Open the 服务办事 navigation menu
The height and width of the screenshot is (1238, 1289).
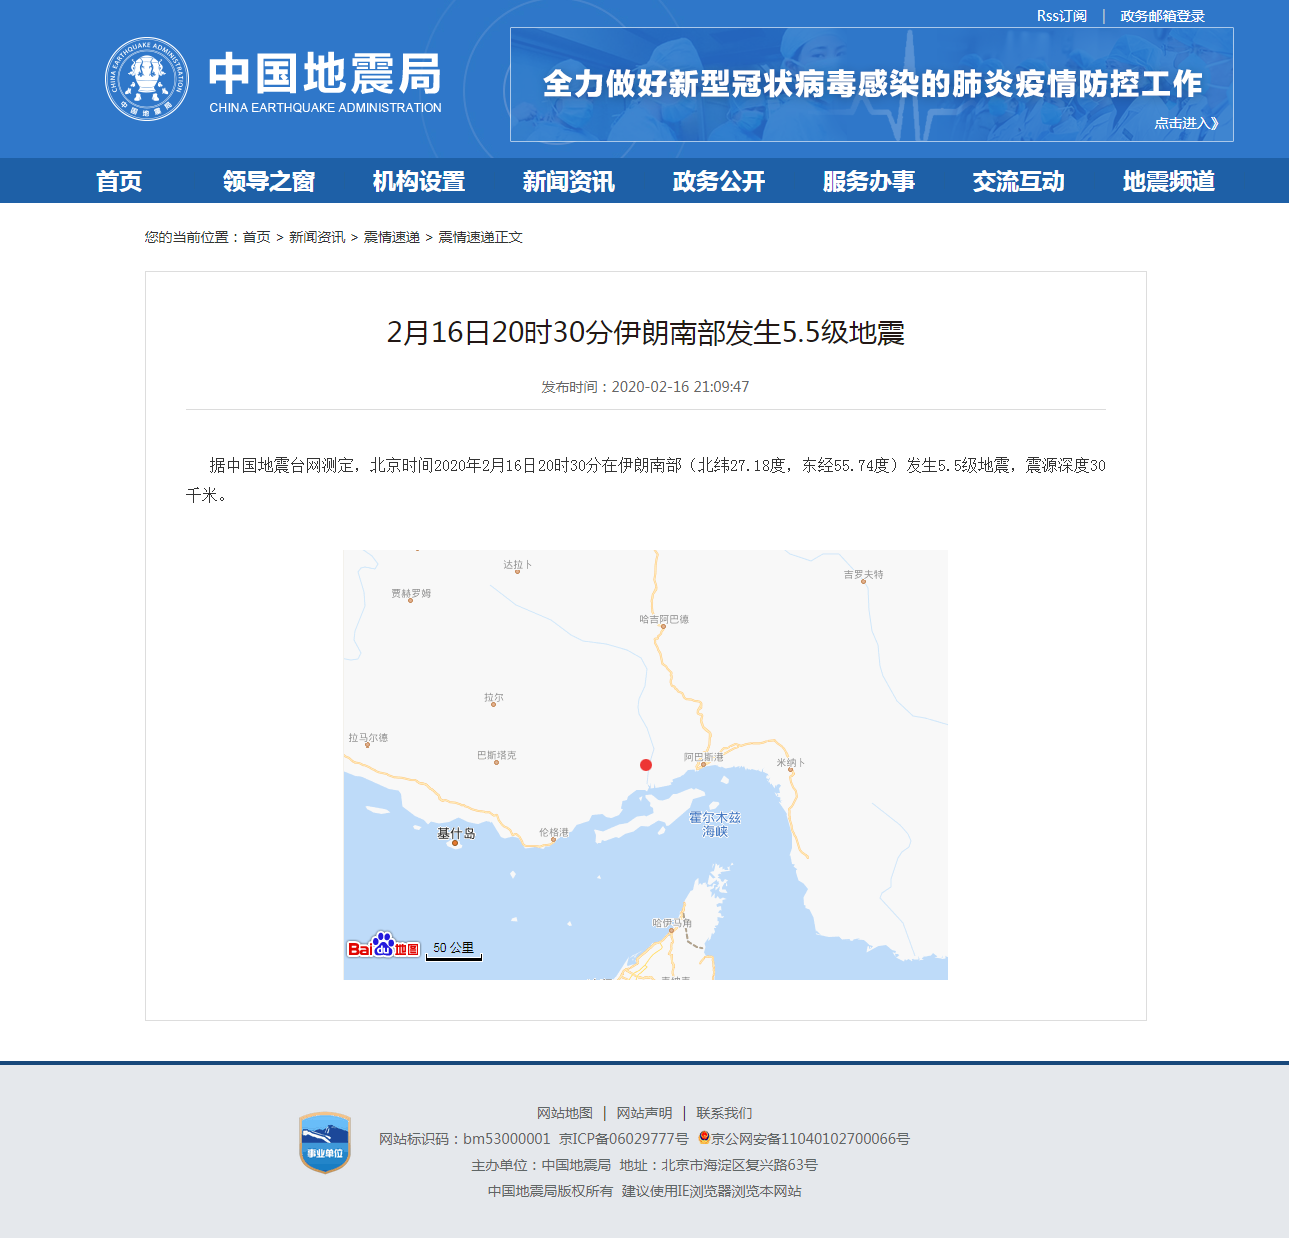[868, 181]
